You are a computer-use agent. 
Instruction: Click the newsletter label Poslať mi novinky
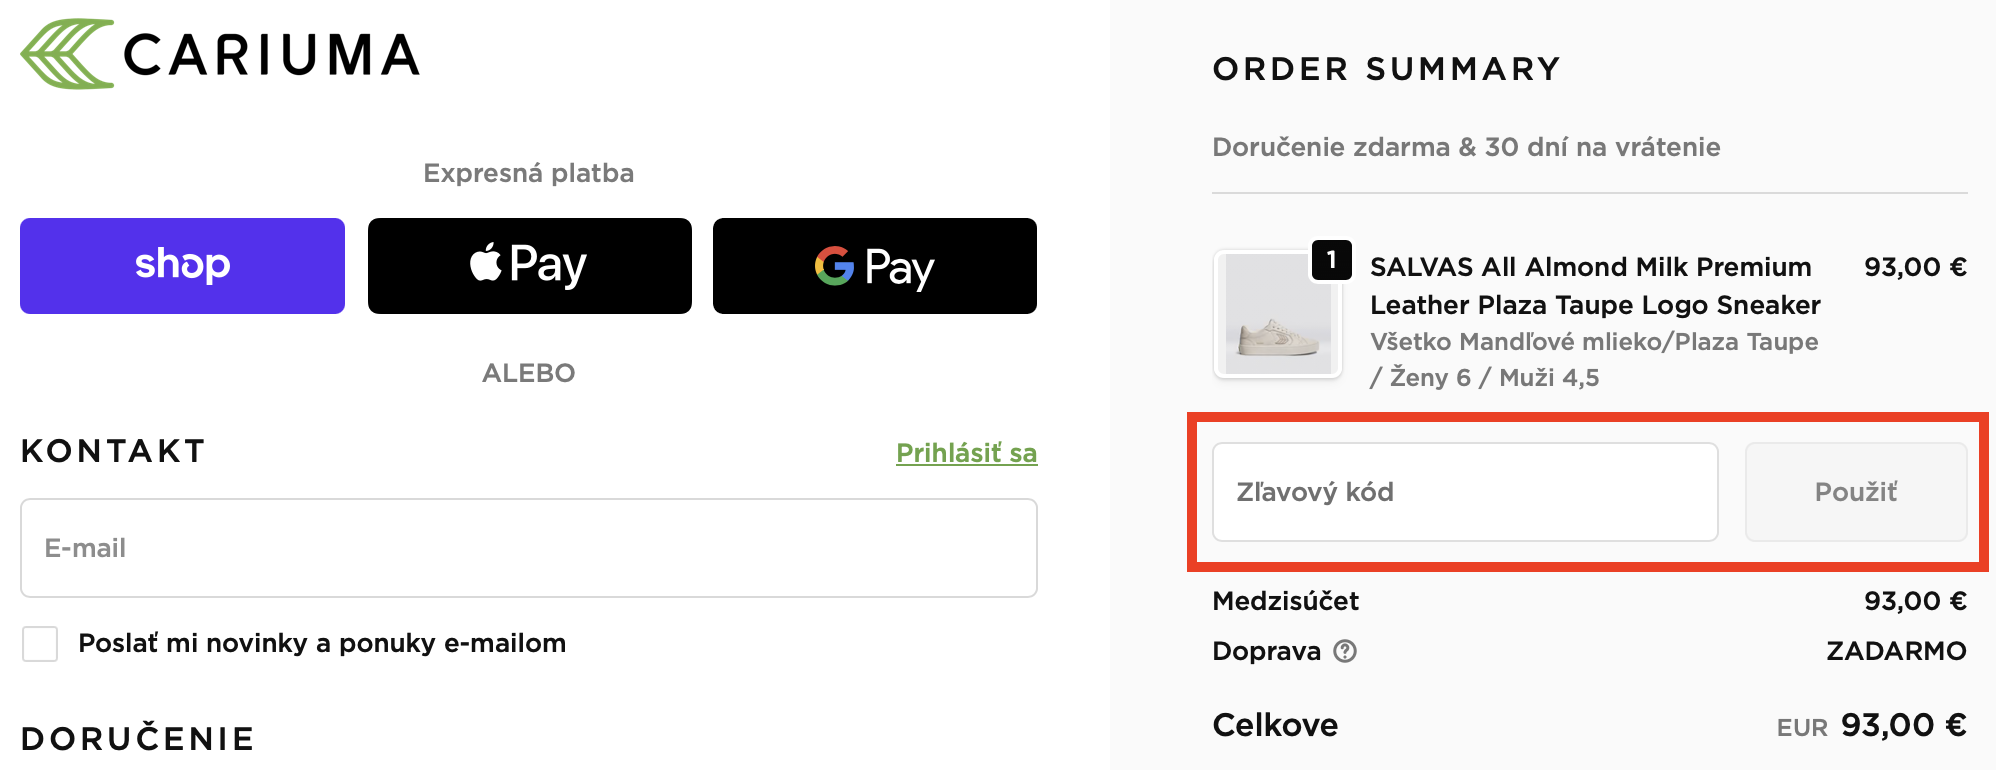pyautogui.click(x=322, y=643)
